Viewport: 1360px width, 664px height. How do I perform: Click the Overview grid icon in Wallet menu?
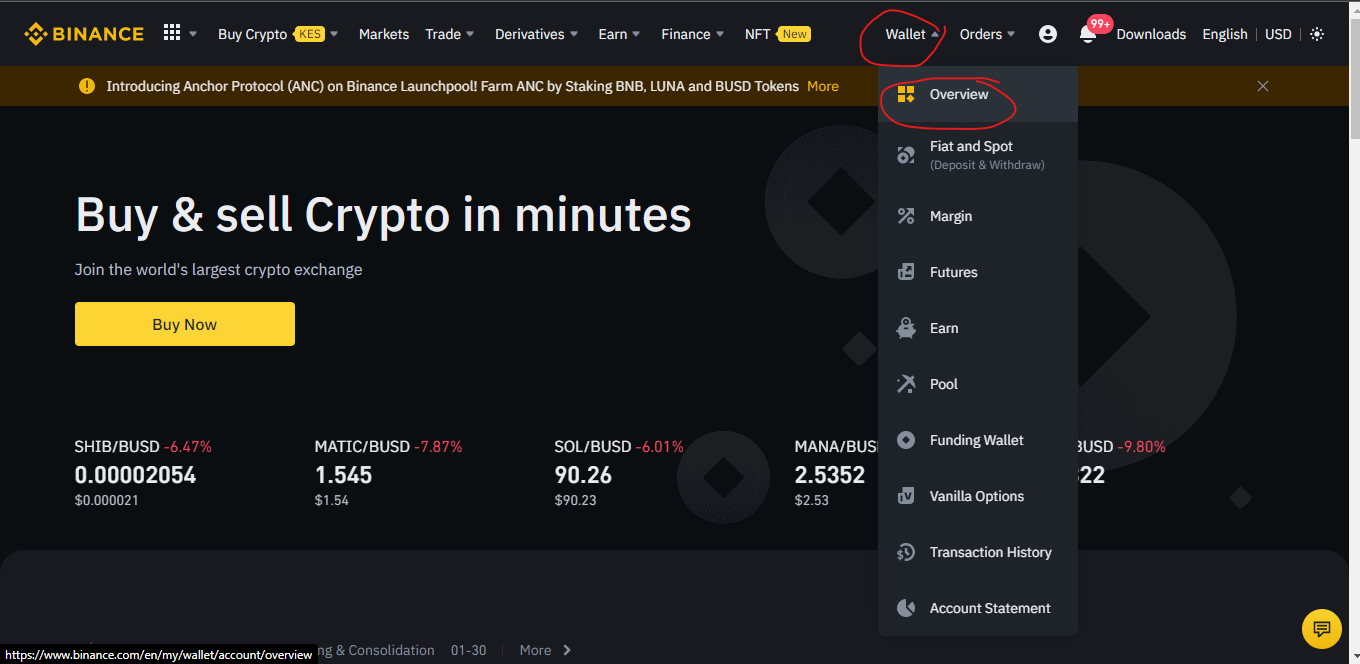coord(906,94)
